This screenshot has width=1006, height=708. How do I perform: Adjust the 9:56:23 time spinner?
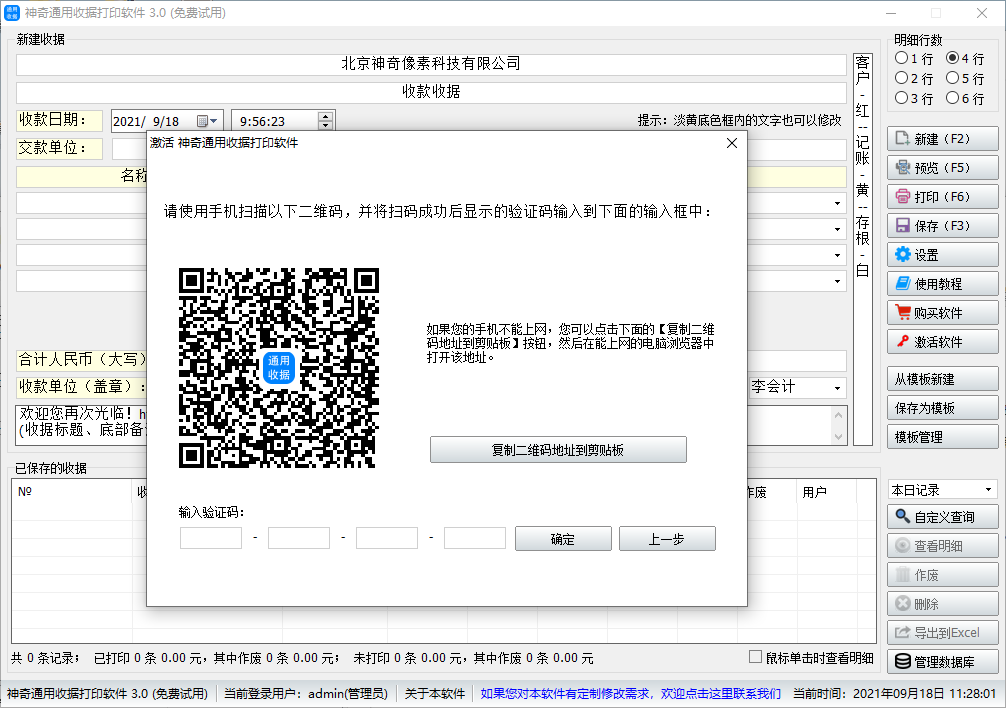point(326,121)
